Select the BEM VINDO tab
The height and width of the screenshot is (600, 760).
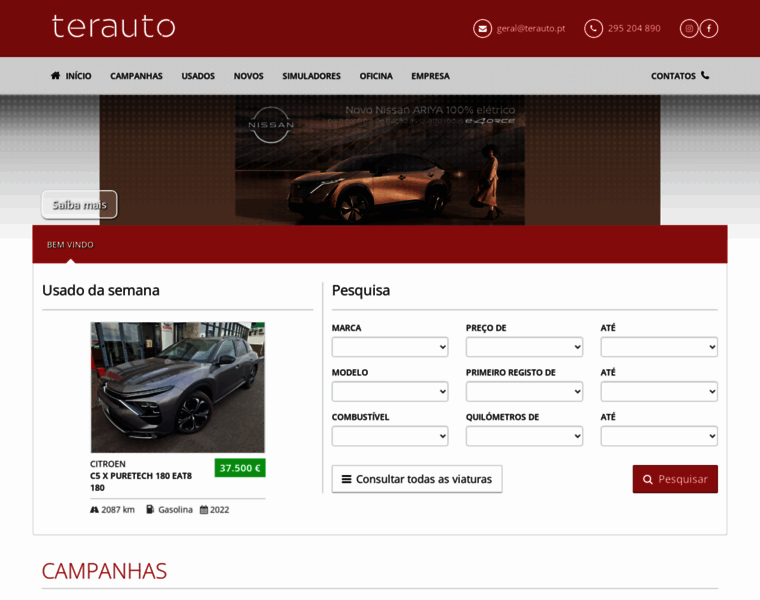[70, 245]
